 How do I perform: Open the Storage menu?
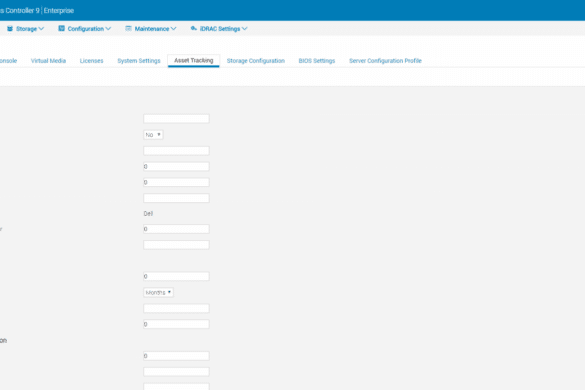[x=26, y=29]
